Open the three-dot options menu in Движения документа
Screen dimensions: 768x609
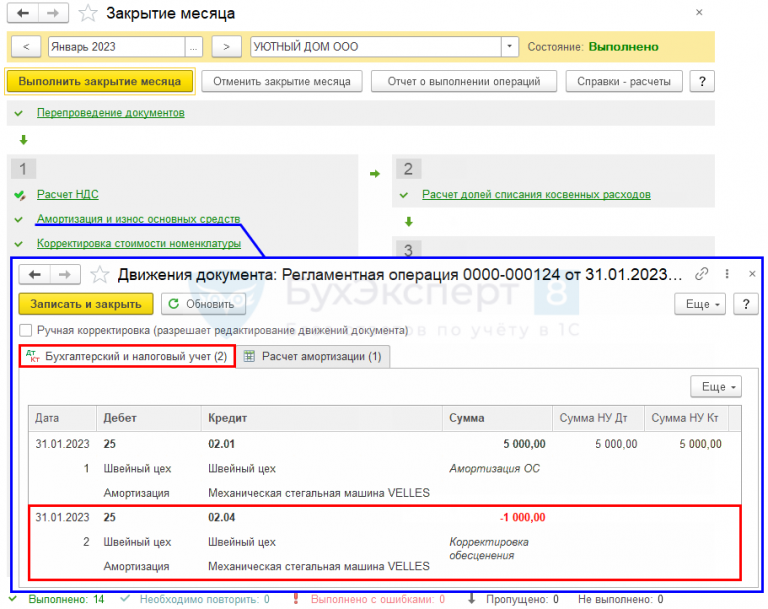click(727, 274)
